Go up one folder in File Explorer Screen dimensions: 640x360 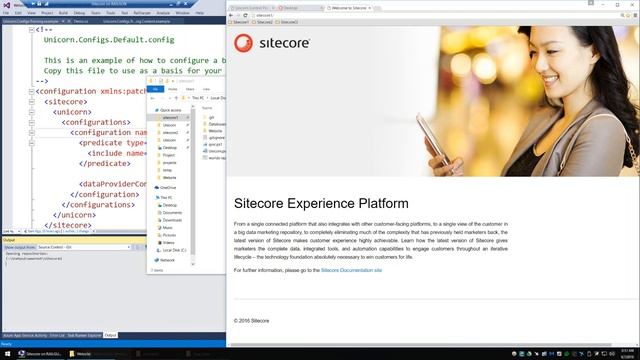pyautogui.click(x=176, y=98)
